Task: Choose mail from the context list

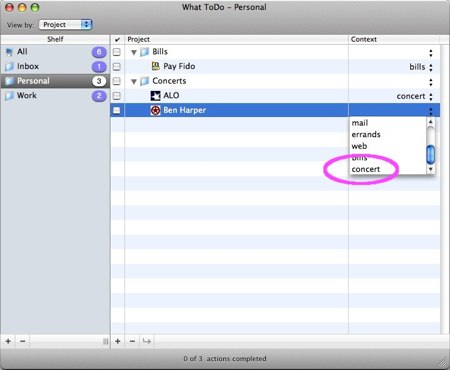Action: click(360, 123)
